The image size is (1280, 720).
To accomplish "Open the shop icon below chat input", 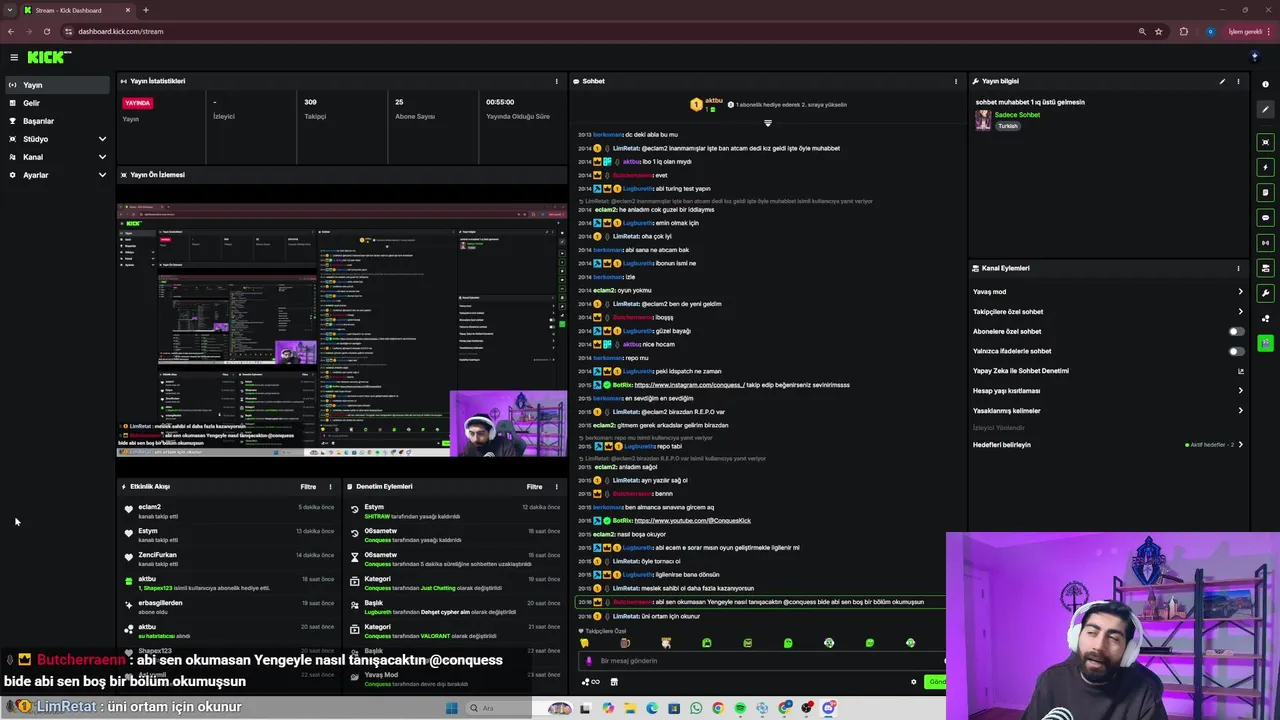I will 614,682.
